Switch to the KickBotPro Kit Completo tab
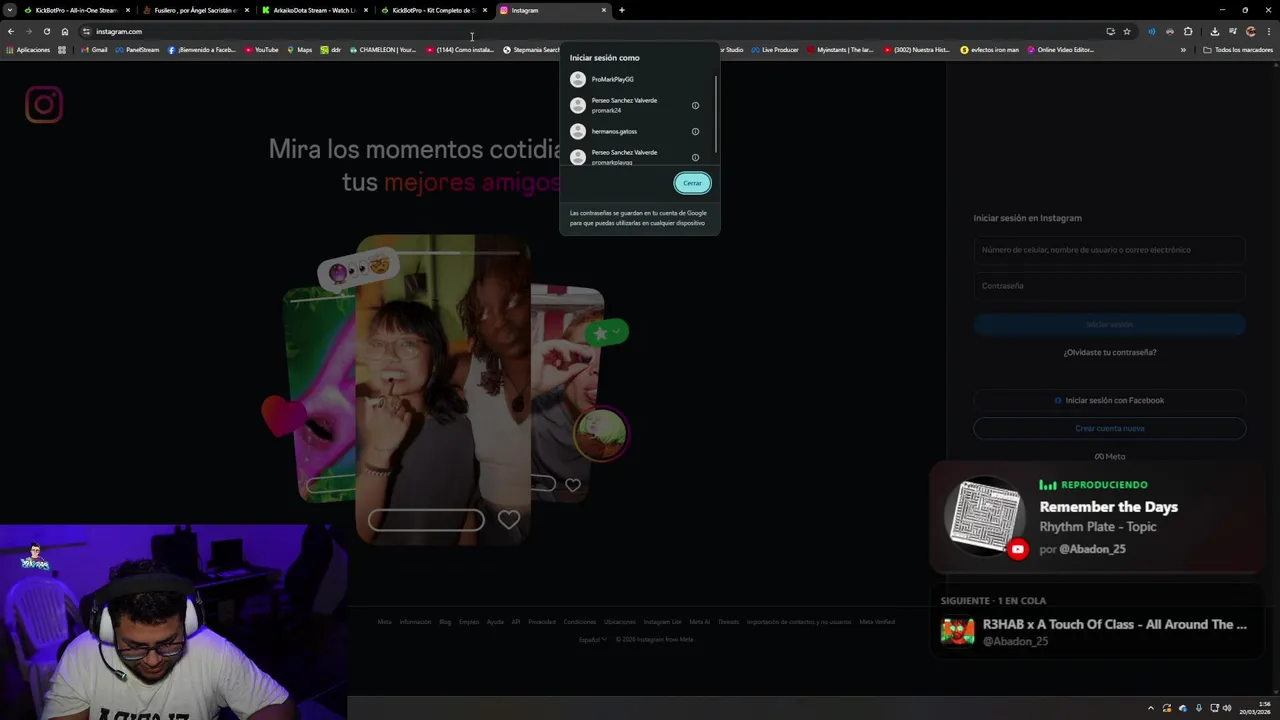The width and height of the screenshot is (1280, 720). pyautogui.click(x=433, y=10)
